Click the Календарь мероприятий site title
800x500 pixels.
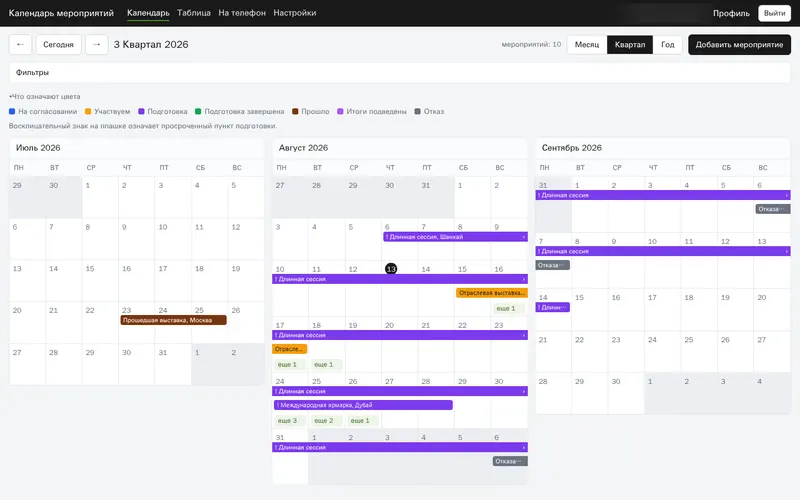pyautogui.click(x=61, y=13)
